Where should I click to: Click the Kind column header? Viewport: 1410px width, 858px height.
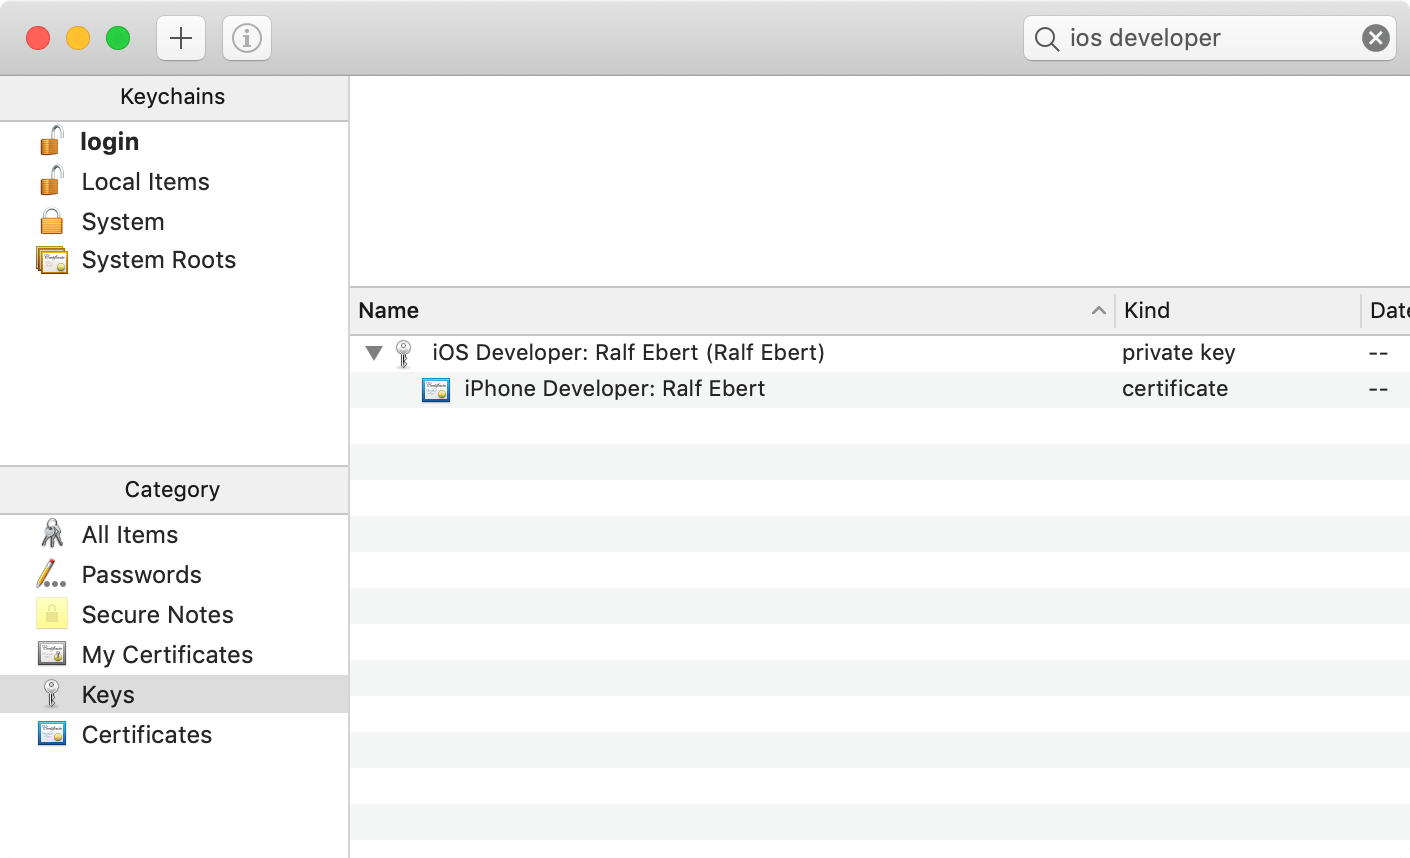click(1146, 311)
